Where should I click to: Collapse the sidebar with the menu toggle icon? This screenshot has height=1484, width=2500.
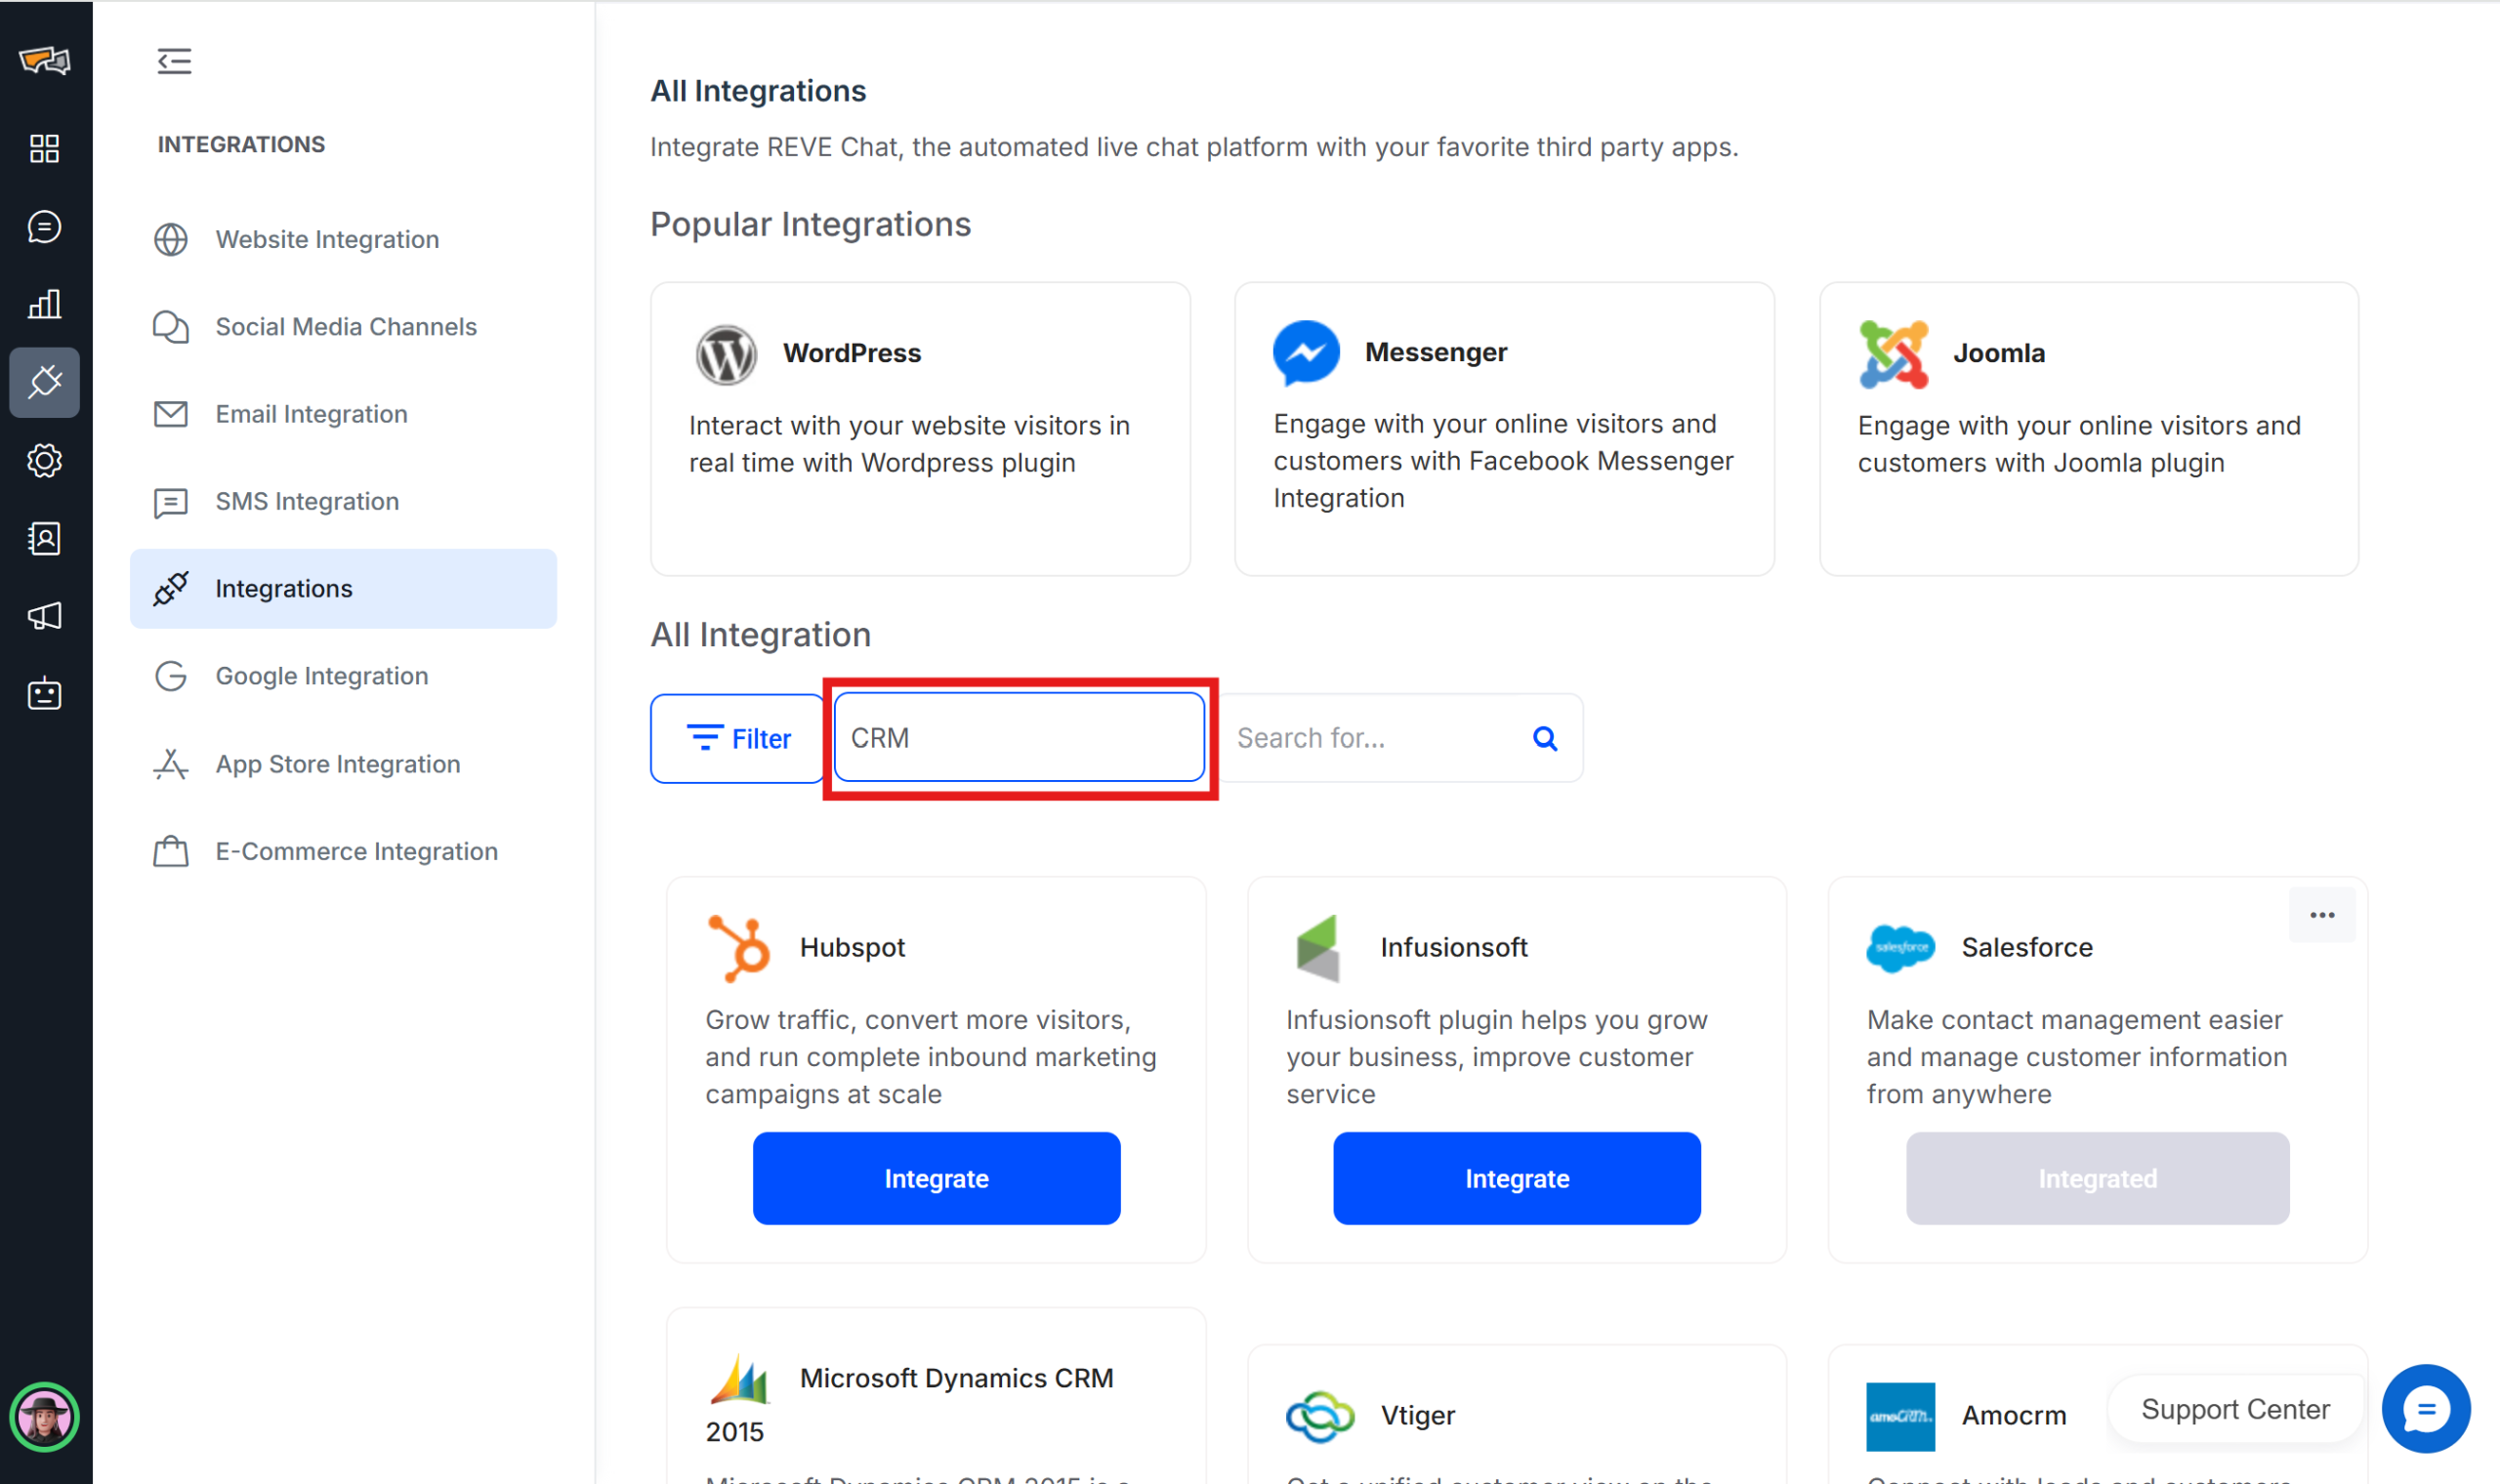[x=174, y=61]
